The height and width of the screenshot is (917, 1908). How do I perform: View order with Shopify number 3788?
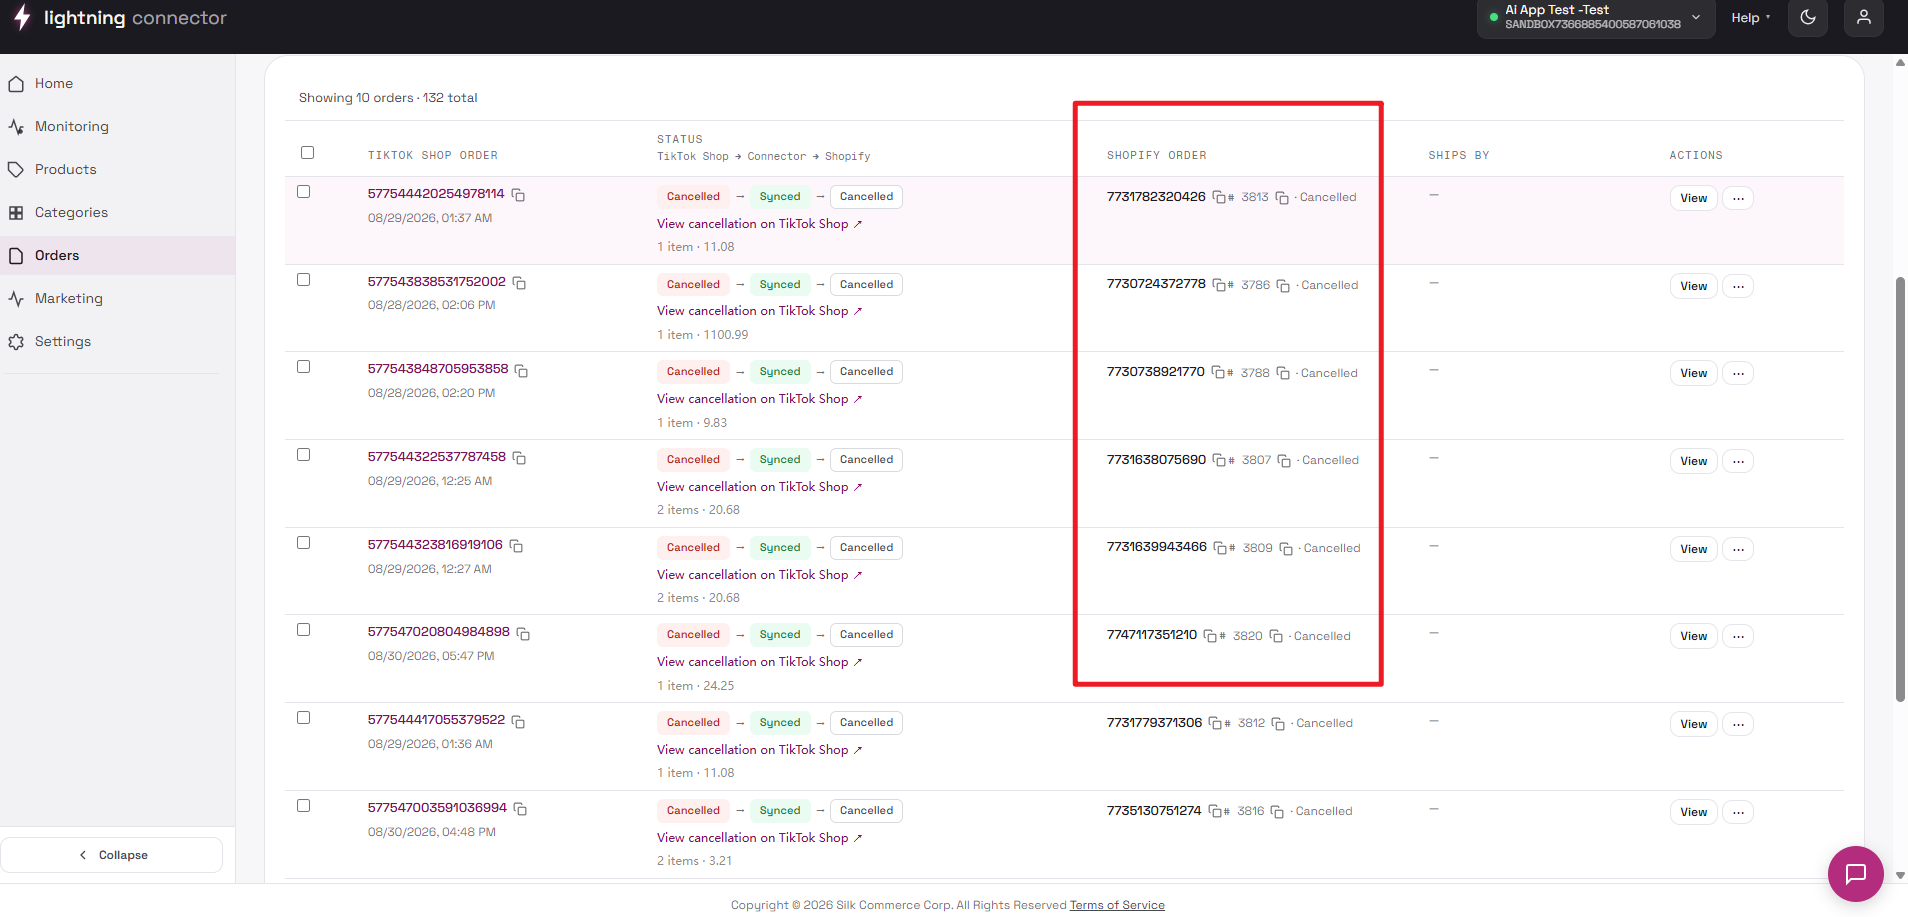pyautogui.click(x=1693, y=373)
